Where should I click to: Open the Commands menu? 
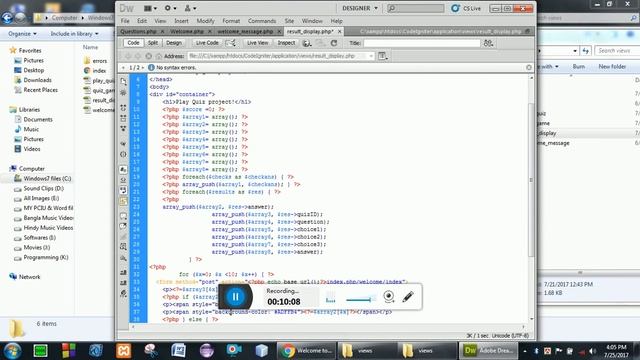click(262, 21)
